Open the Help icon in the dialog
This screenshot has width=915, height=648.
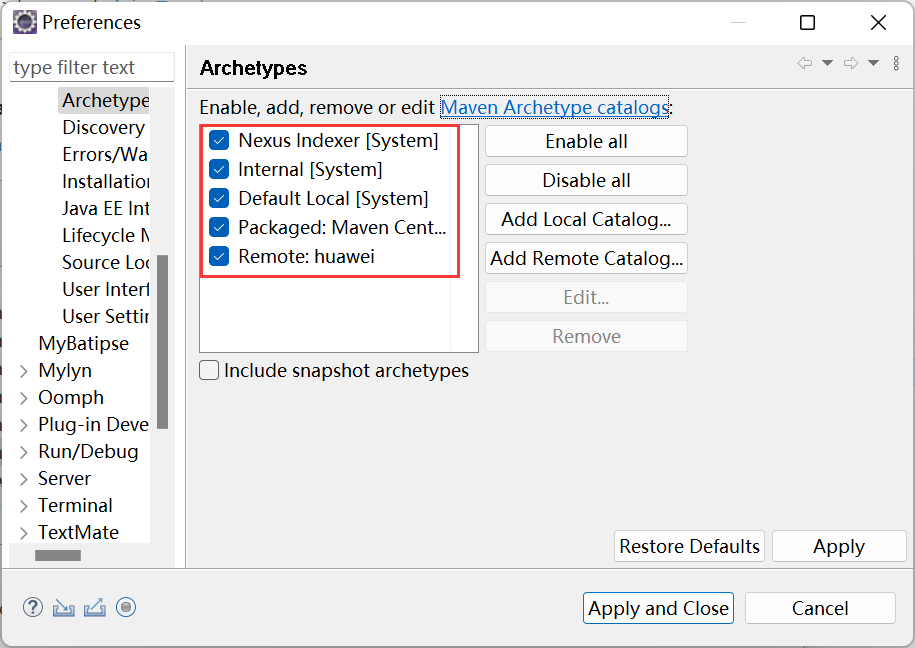33,607
